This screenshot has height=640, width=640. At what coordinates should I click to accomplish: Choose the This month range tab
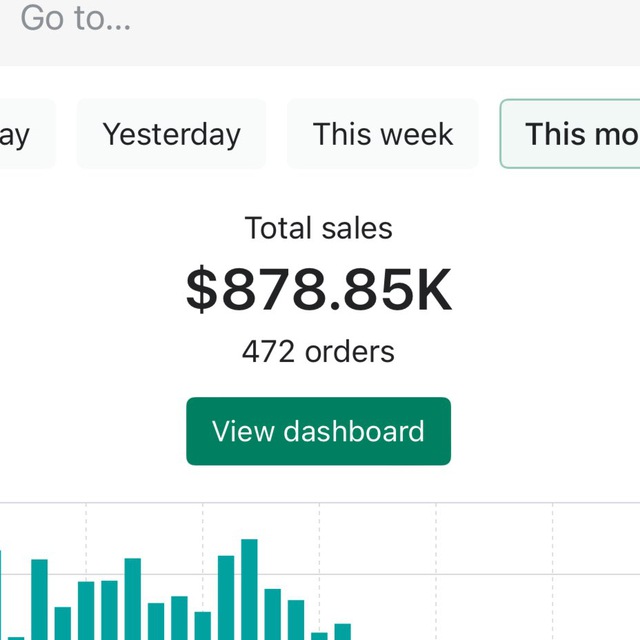(570, 133)
